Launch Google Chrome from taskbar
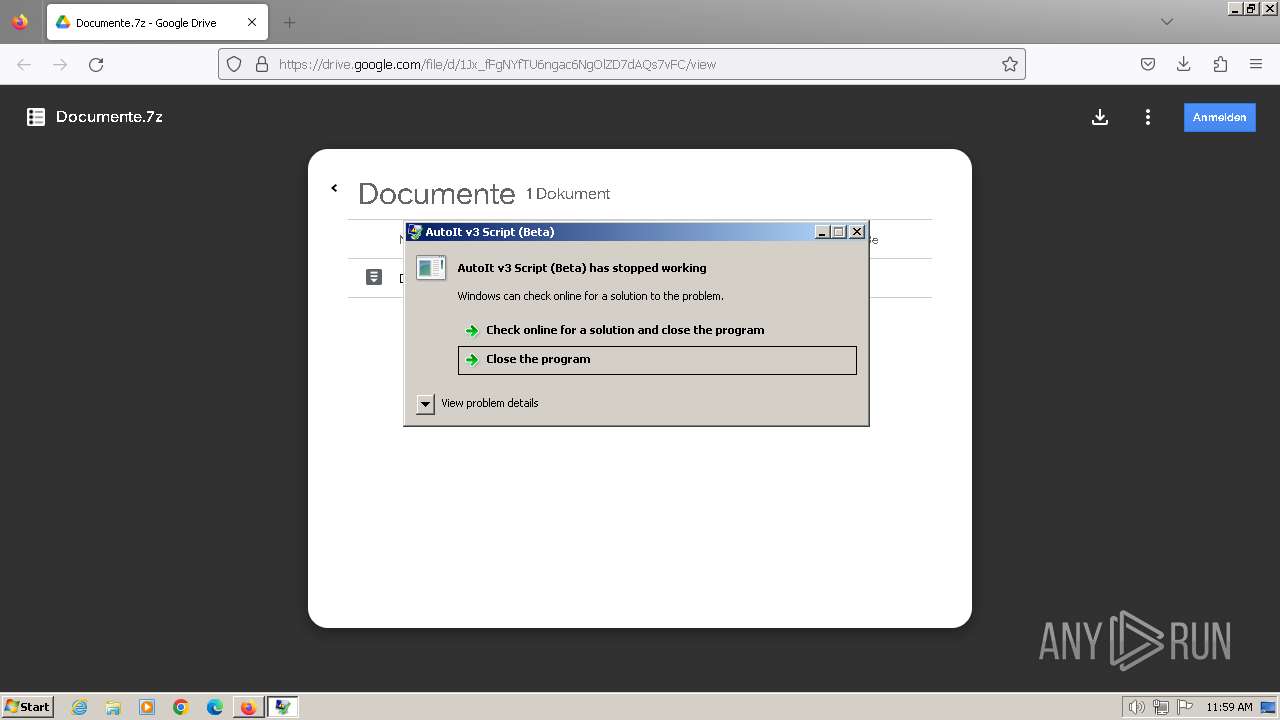This screenshot has height=720, width=1280. [181, 707]
